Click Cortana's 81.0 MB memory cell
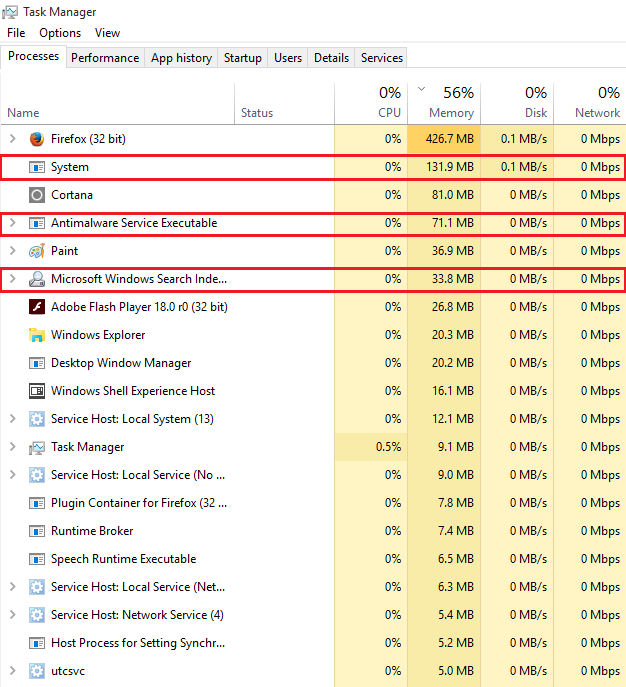626x687 pixels. point(444,195)
